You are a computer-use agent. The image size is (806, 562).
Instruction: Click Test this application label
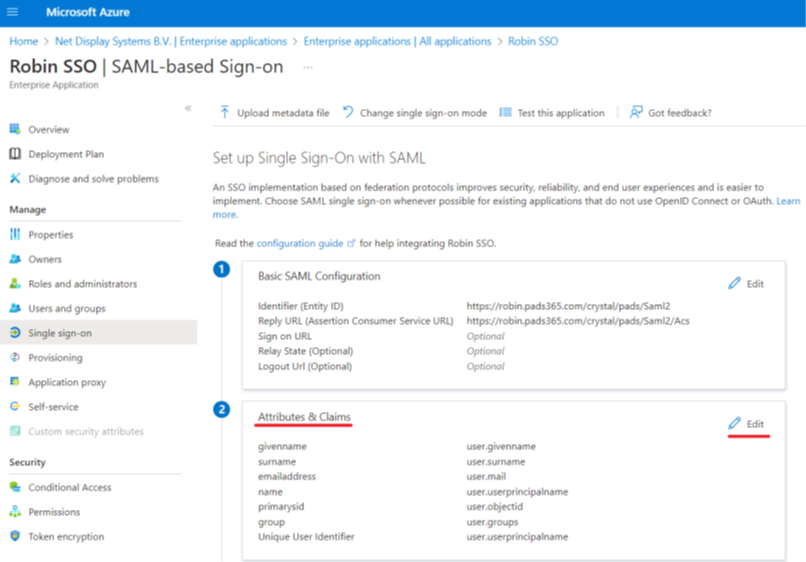tap(561, 113)
